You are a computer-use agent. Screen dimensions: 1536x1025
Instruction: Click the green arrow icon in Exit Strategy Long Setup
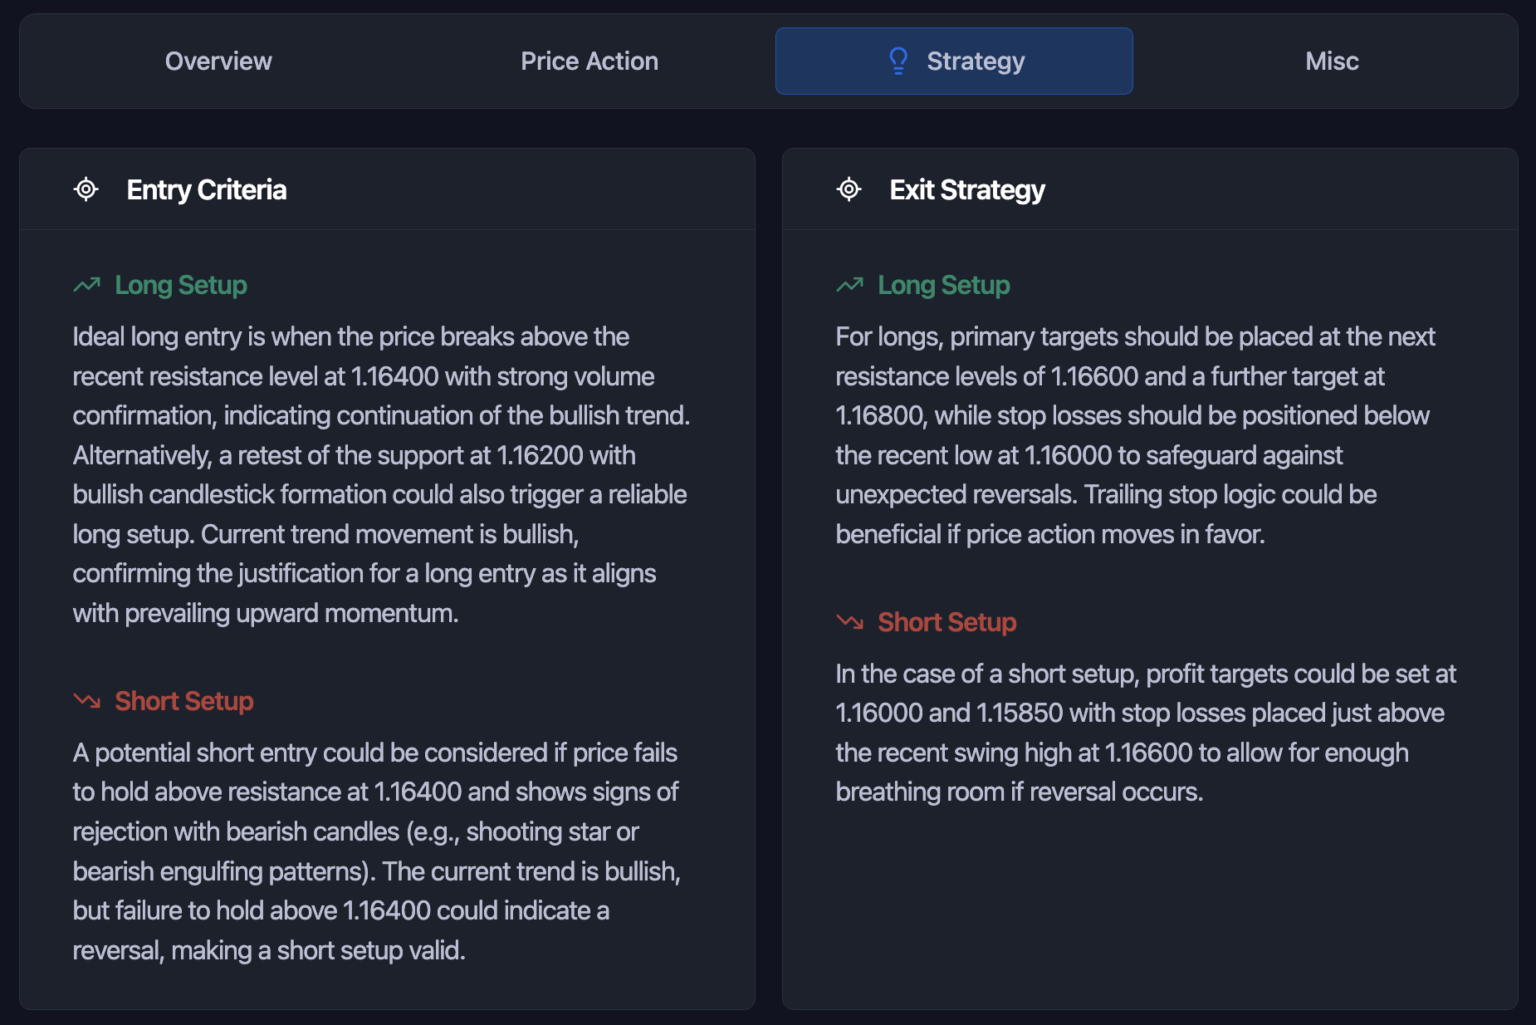coord(848,284)
